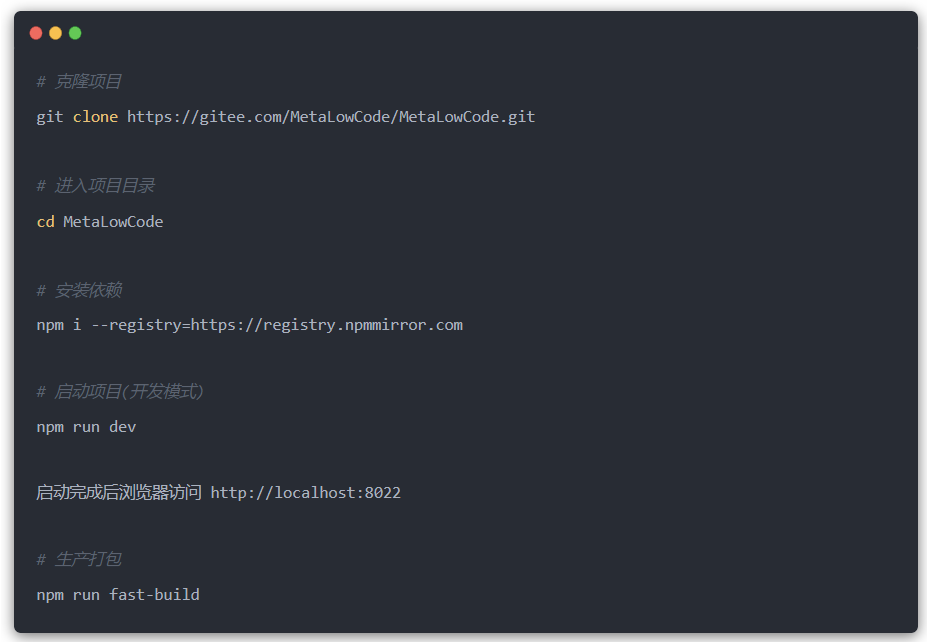Click the yellow minimize dot

click(x=55, y=33)
